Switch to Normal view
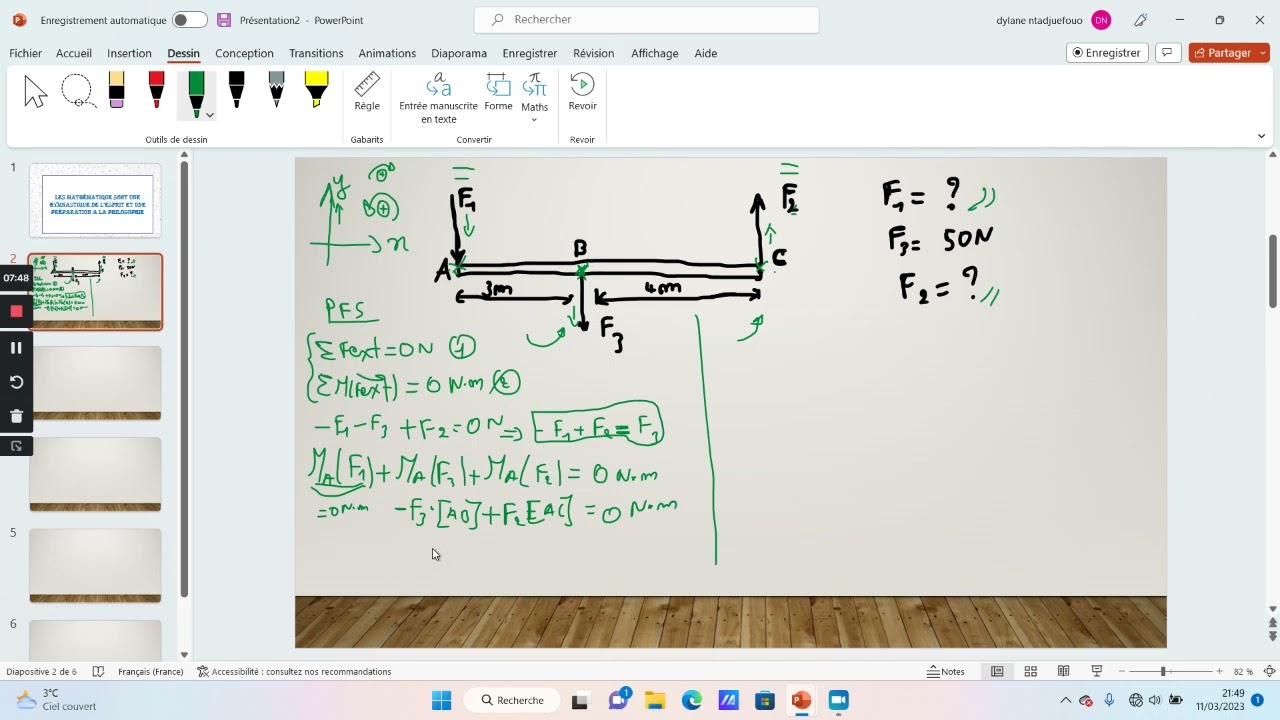 pos(997,671)
